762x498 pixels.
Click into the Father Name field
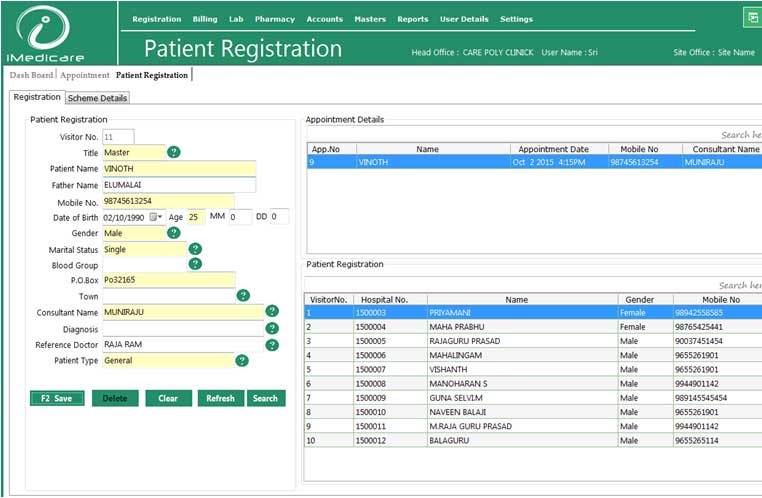coord(179,185)
